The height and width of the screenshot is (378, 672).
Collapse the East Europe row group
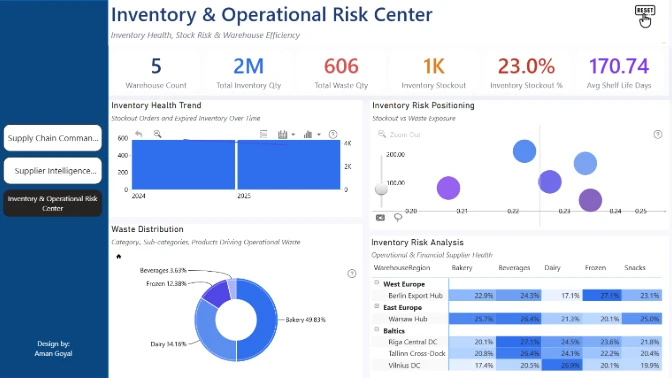pos(377,306)
